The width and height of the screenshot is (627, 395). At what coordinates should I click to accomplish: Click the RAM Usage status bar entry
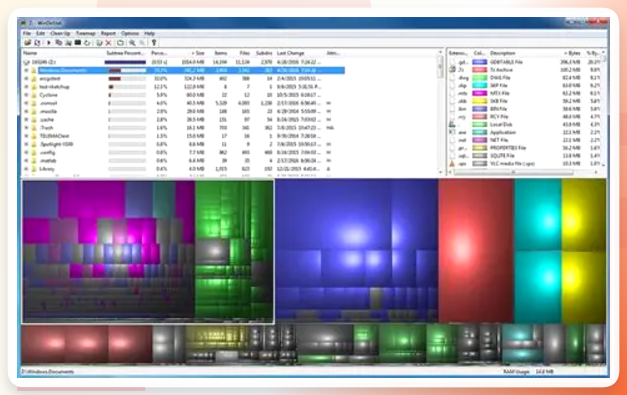coord(528,372)
